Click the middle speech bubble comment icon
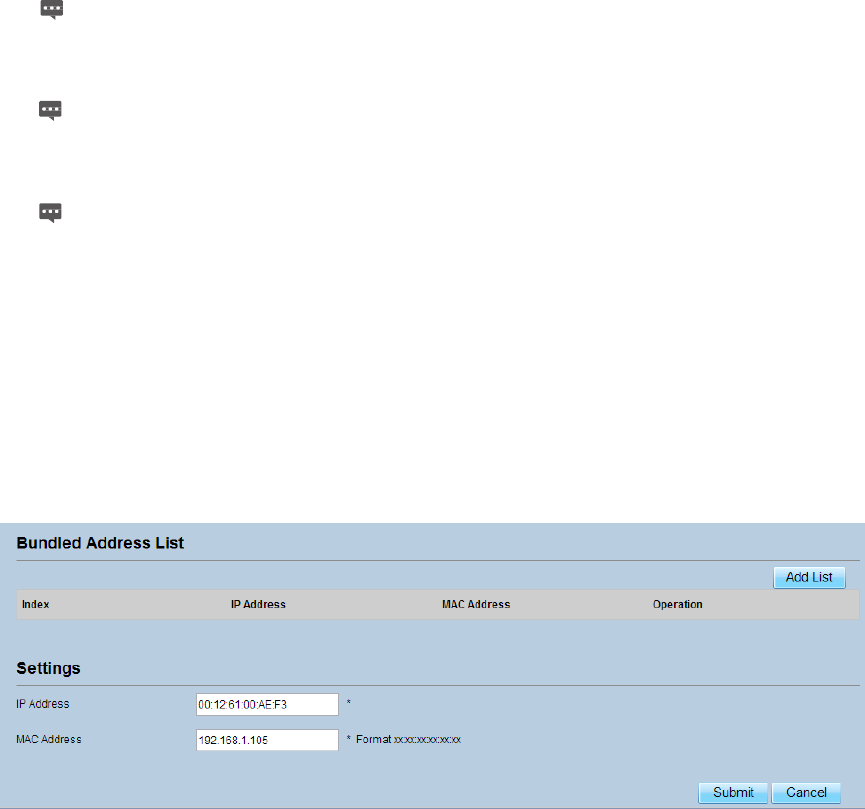Screen dimensions: 865x809 (50, 110)
